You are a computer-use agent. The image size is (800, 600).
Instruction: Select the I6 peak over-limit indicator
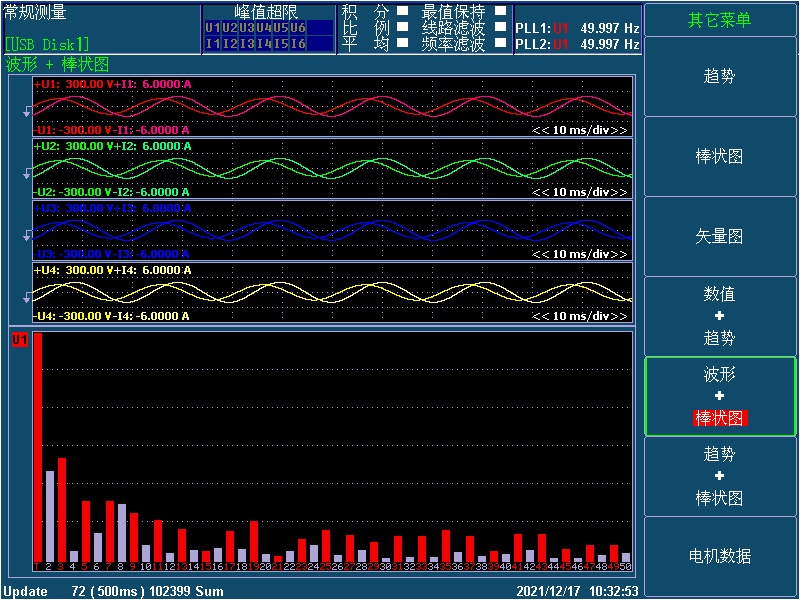pos(298,44)
